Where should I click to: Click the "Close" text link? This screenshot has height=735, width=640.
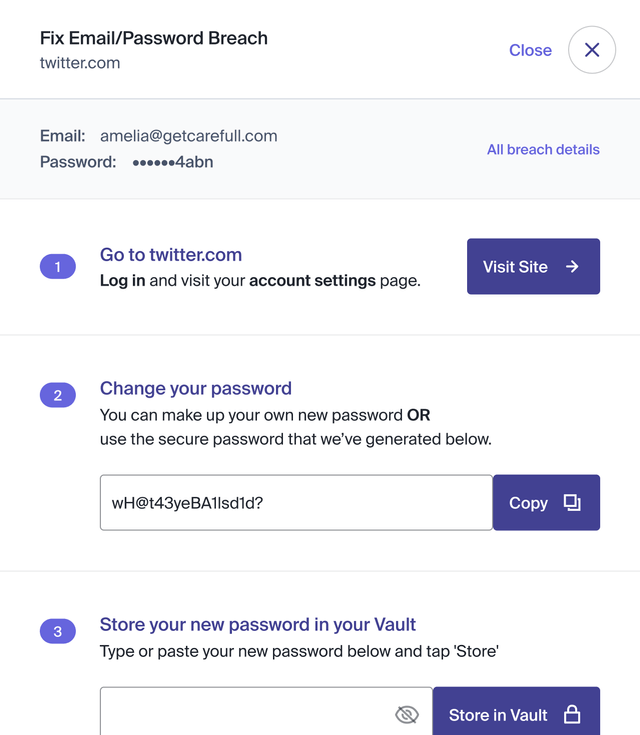[x=530, y=50]
